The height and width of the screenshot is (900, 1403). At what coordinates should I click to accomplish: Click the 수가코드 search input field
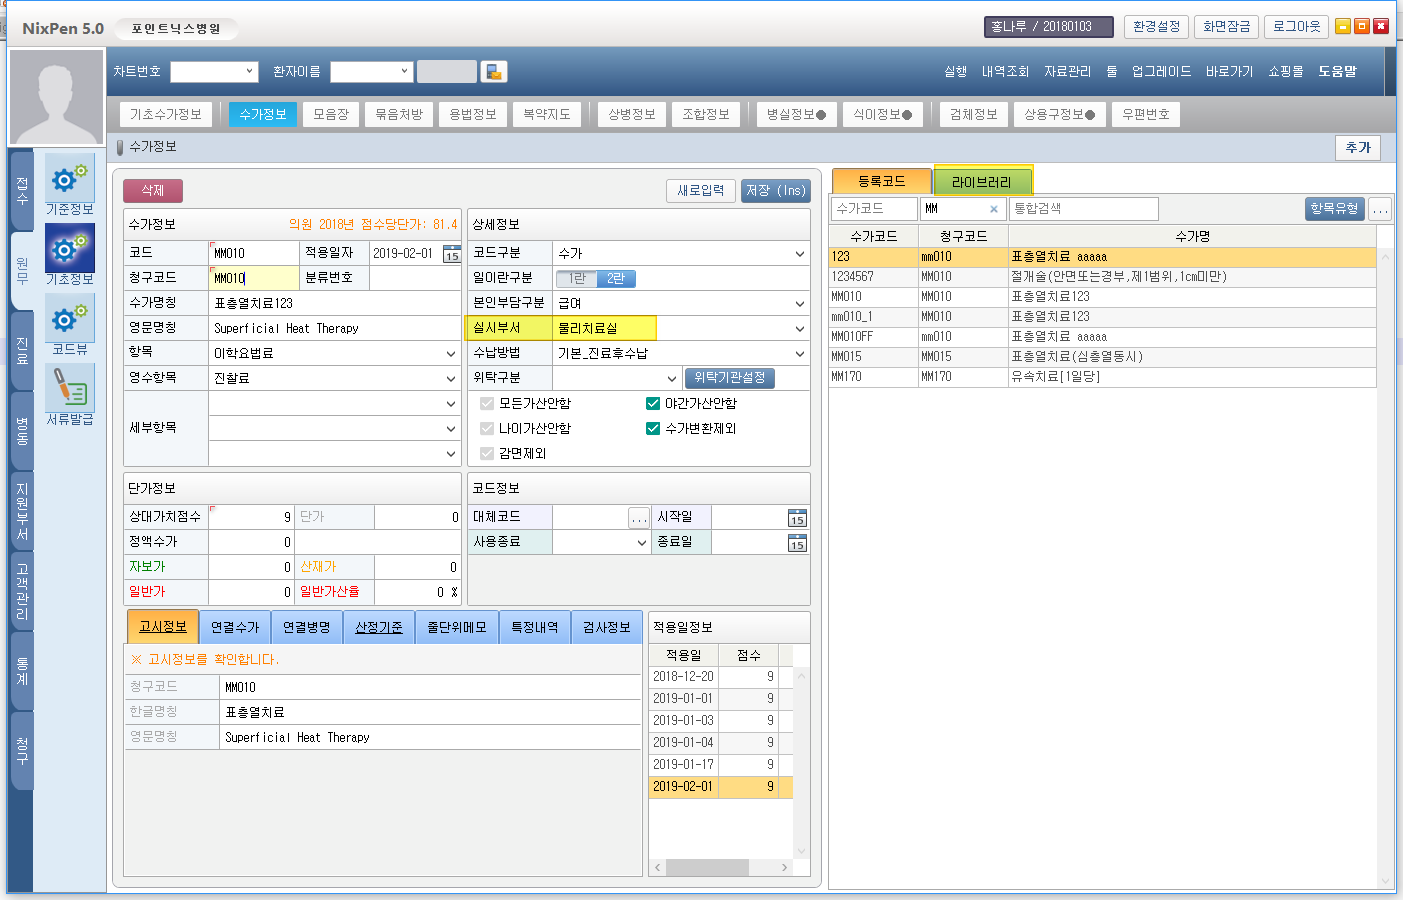pyautogui.click(x=873, y=208)
